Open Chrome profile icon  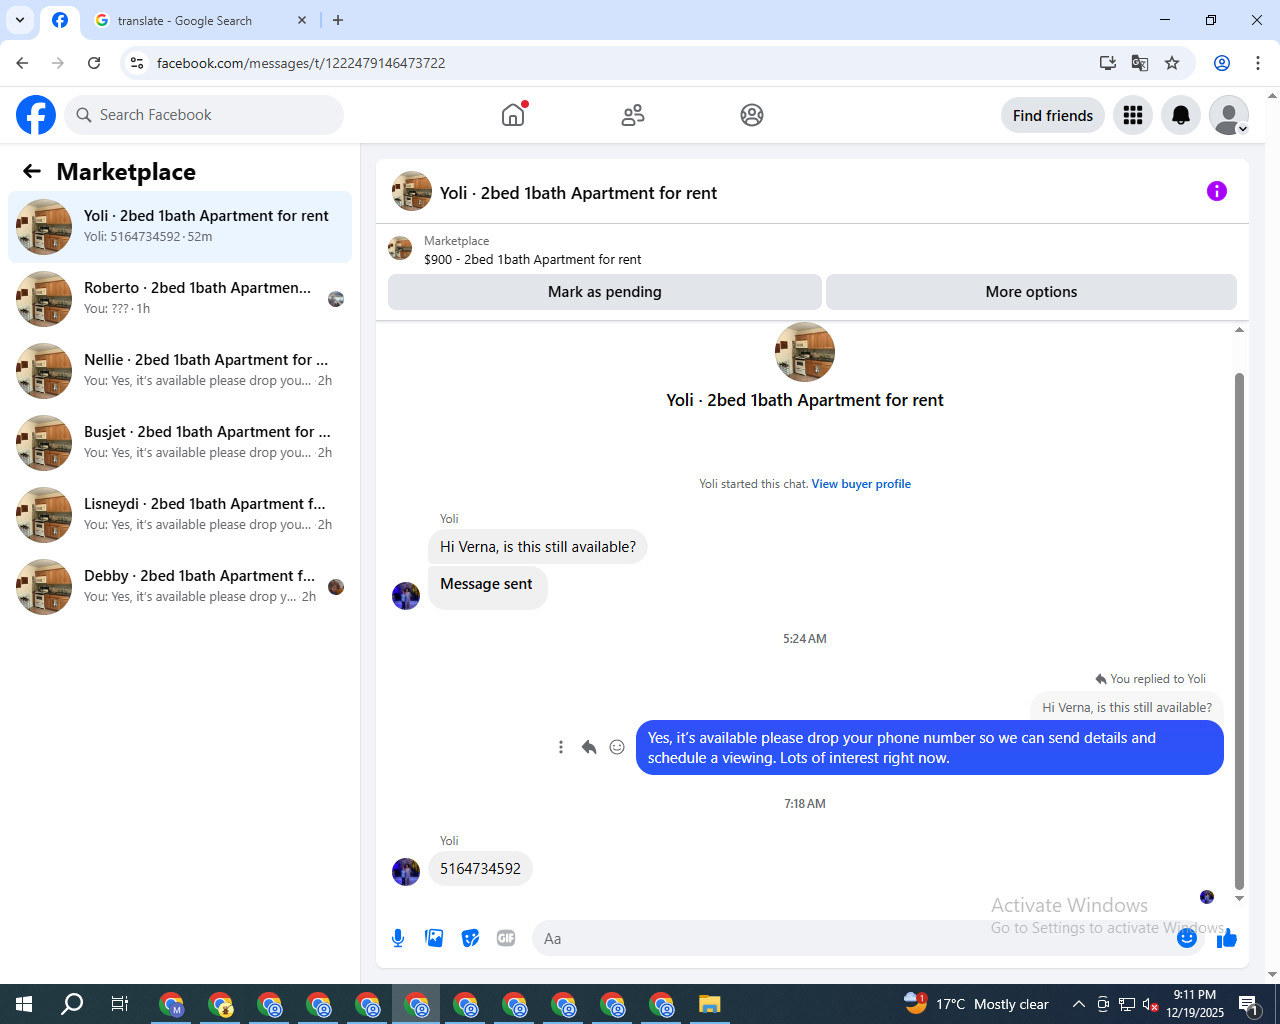click(x=1222, y=63)
